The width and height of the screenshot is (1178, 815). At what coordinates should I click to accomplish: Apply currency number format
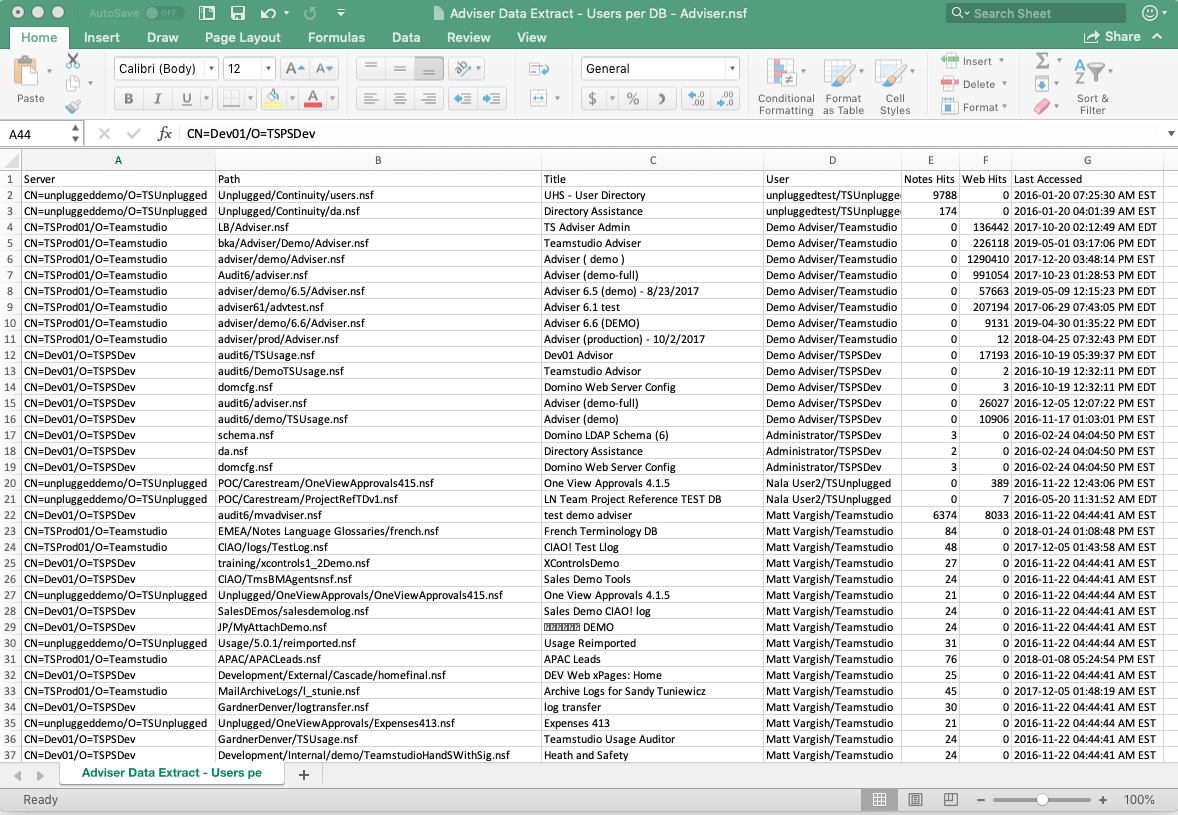click(x=593, y=98)
